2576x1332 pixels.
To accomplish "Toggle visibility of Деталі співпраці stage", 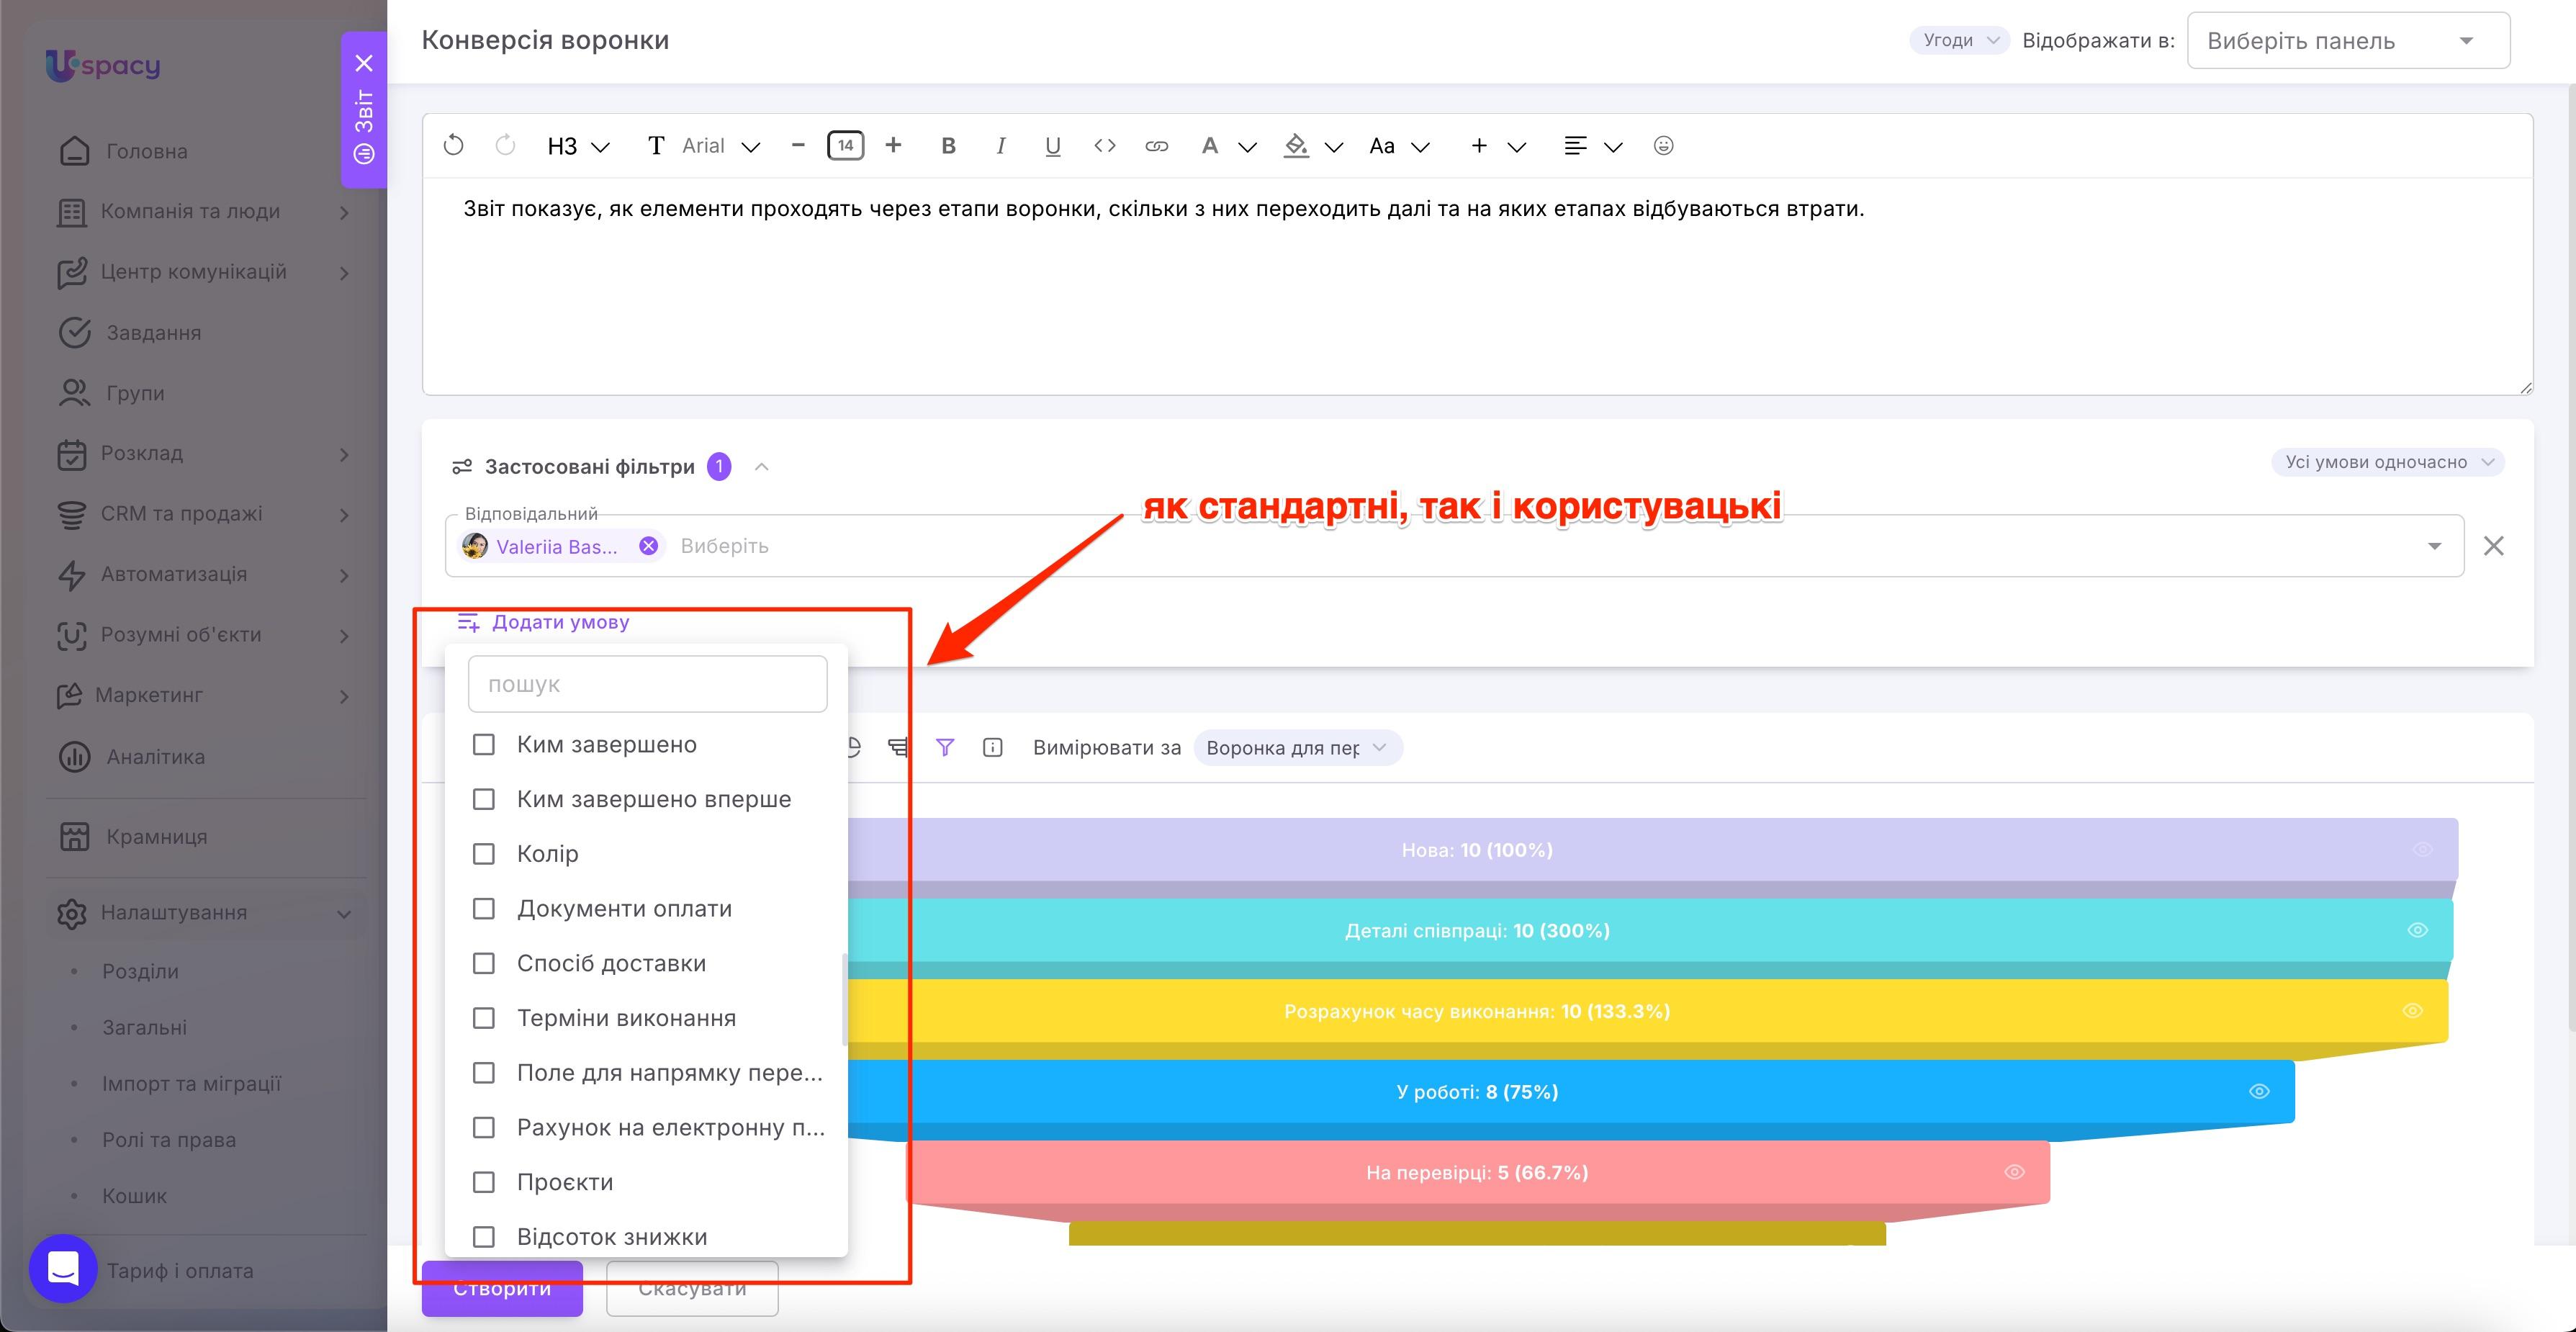I will tap(2417, 930).
